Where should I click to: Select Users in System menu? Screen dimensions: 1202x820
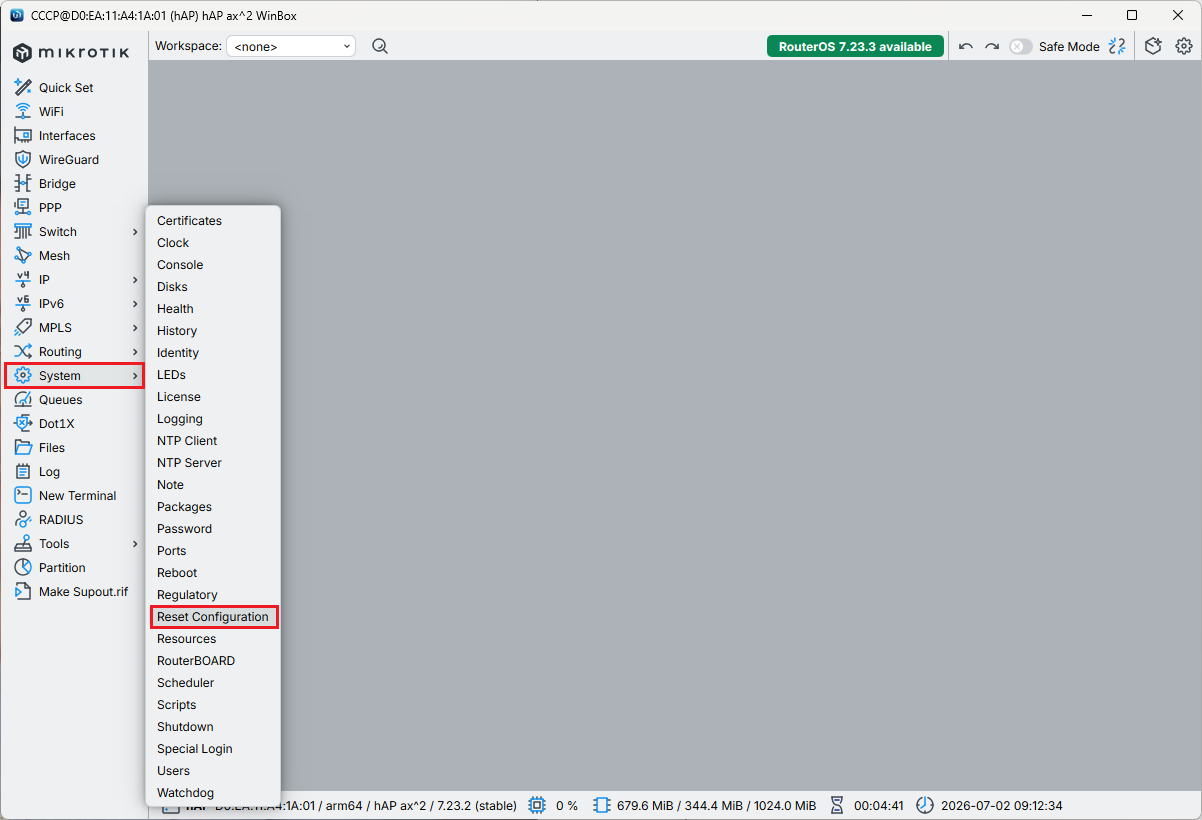[x=173, y=771]
